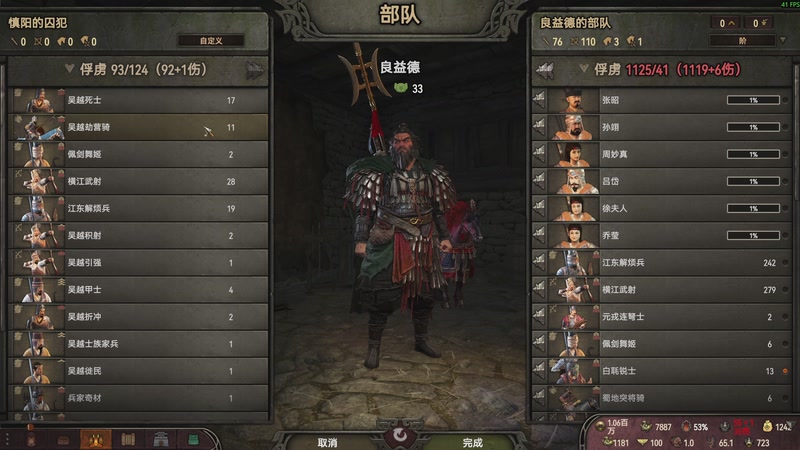Screen dimensions: 800x450
Task: Select the 吴越死士 troop row
Action: tap(138, 100)
